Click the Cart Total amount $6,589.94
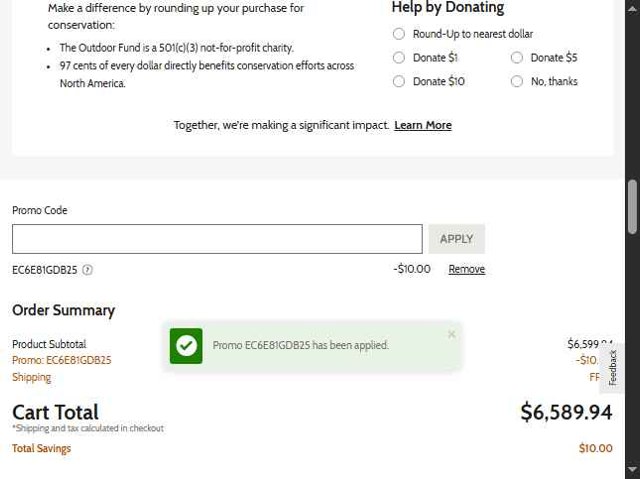Image resolution: width=640 pixels, height=479 pixels. tap(566, 412)
